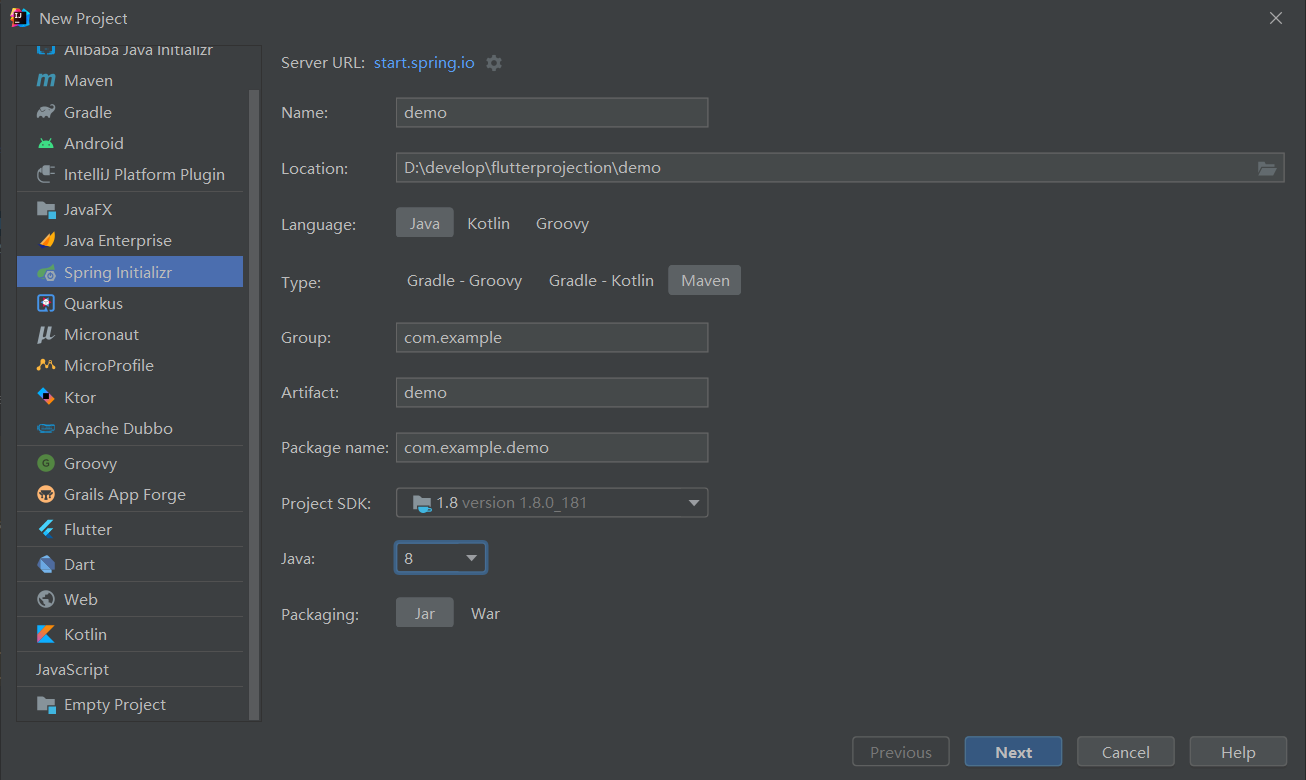Open the Java version dropdown
Screen dimensions: 1306x780
tap(441, 558)
